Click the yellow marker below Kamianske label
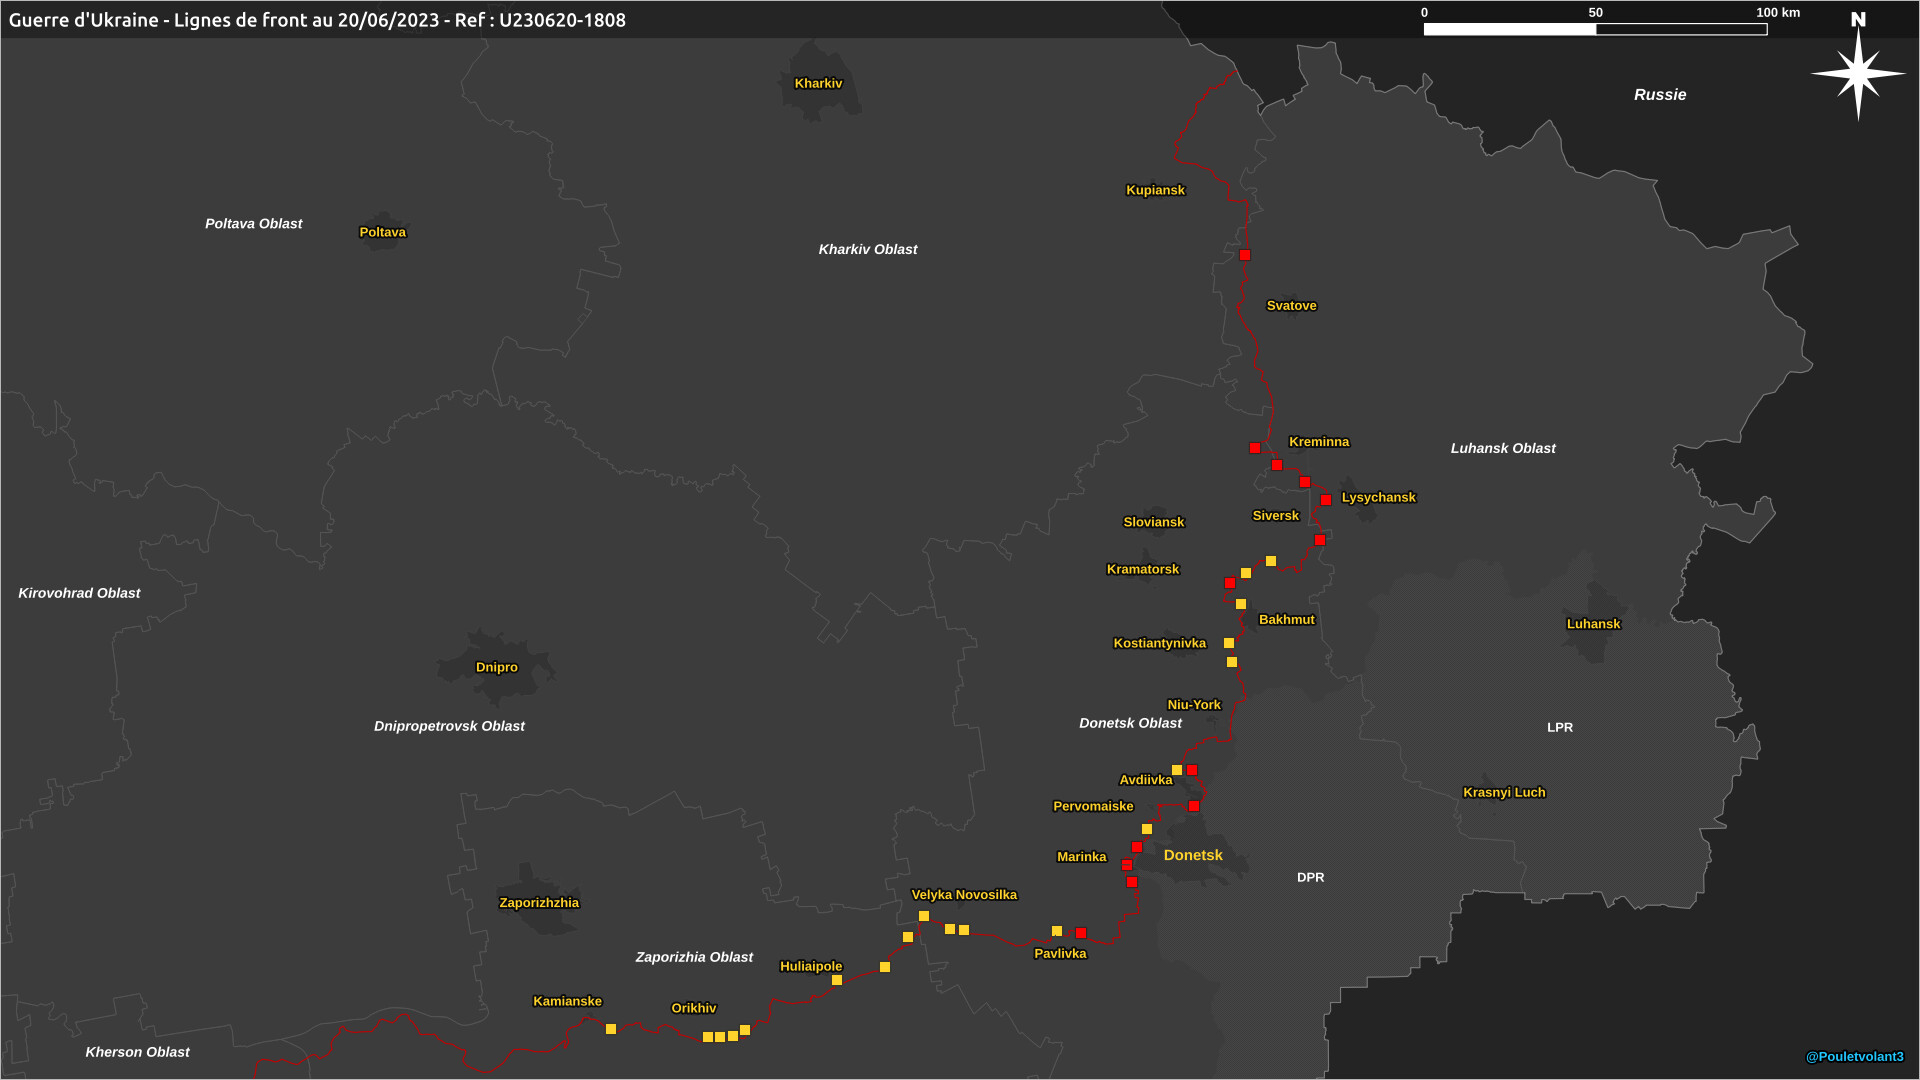This screenshot has width=1920, height=1080. point(611,1029)
